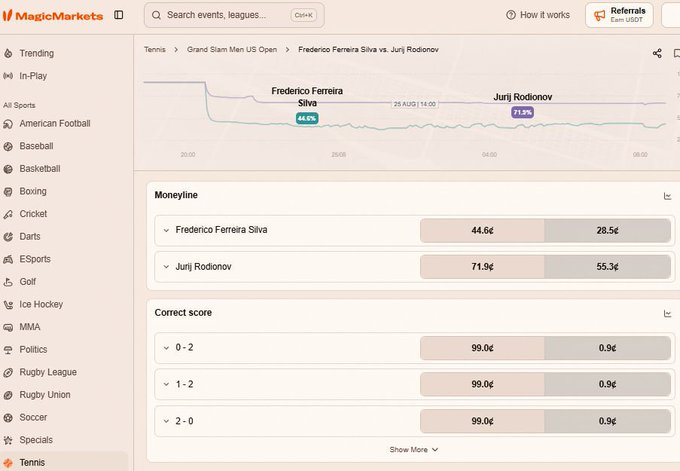Click the Referrals megaphone icon
The width and height of the screenshot is (680, 471).
[599, 16]
